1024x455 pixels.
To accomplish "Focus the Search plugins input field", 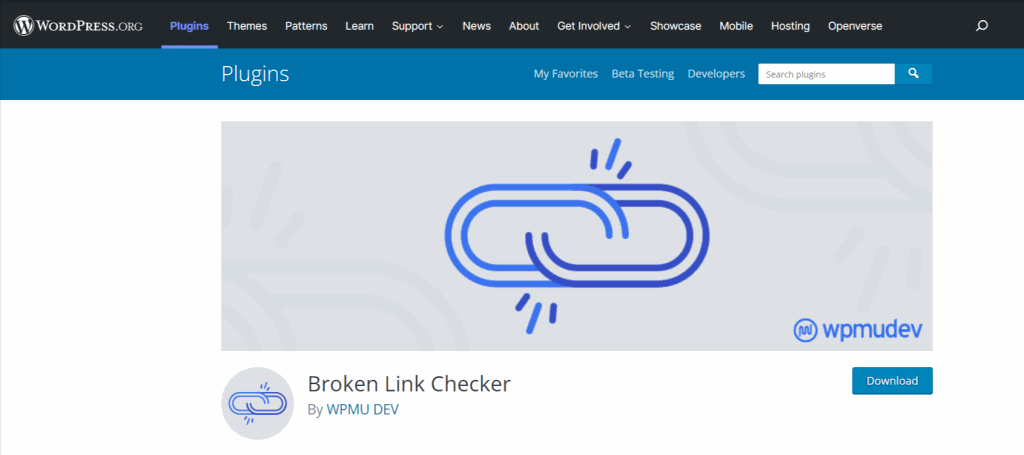I will (826, 74).
